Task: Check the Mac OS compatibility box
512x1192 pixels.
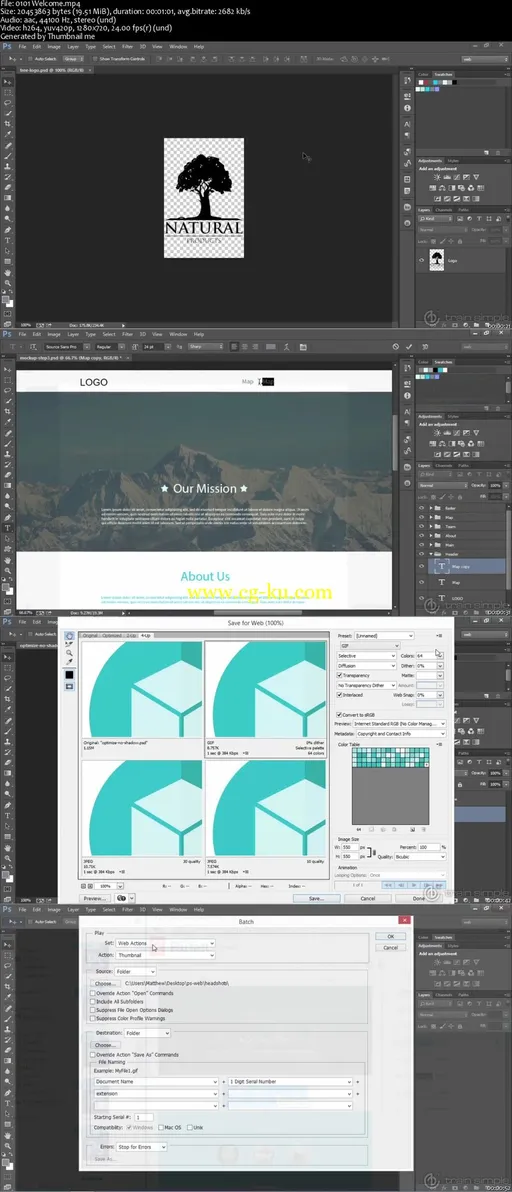Action: click(x=163, y=1127)
